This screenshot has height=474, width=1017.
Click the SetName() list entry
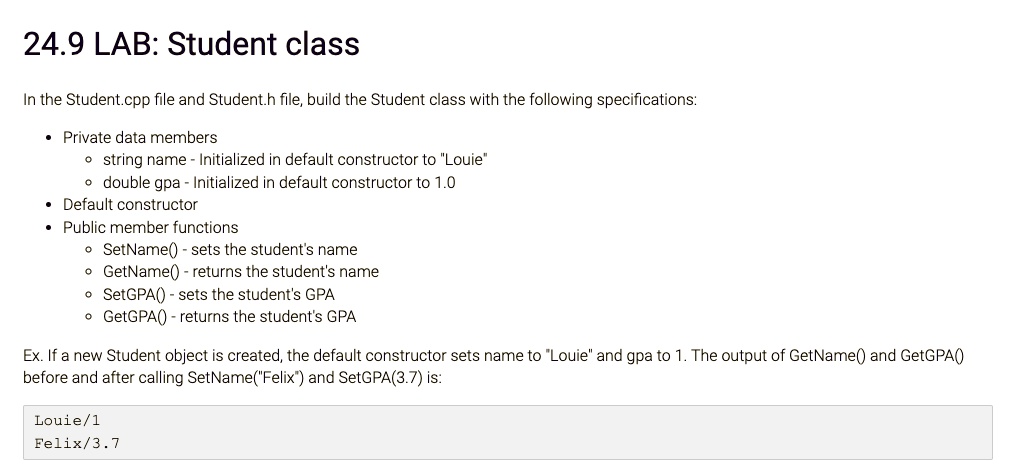coord(230,250)
